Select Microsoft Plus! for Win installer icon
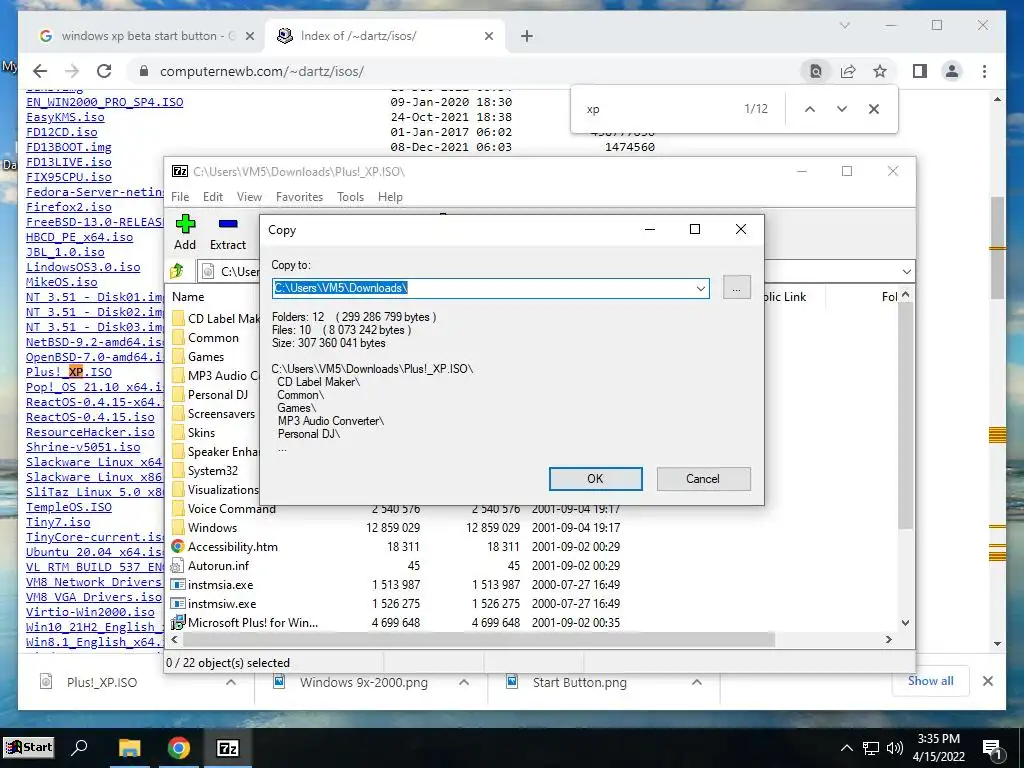This screenshot has width=1024, height=768. click(x=178, y=622)
